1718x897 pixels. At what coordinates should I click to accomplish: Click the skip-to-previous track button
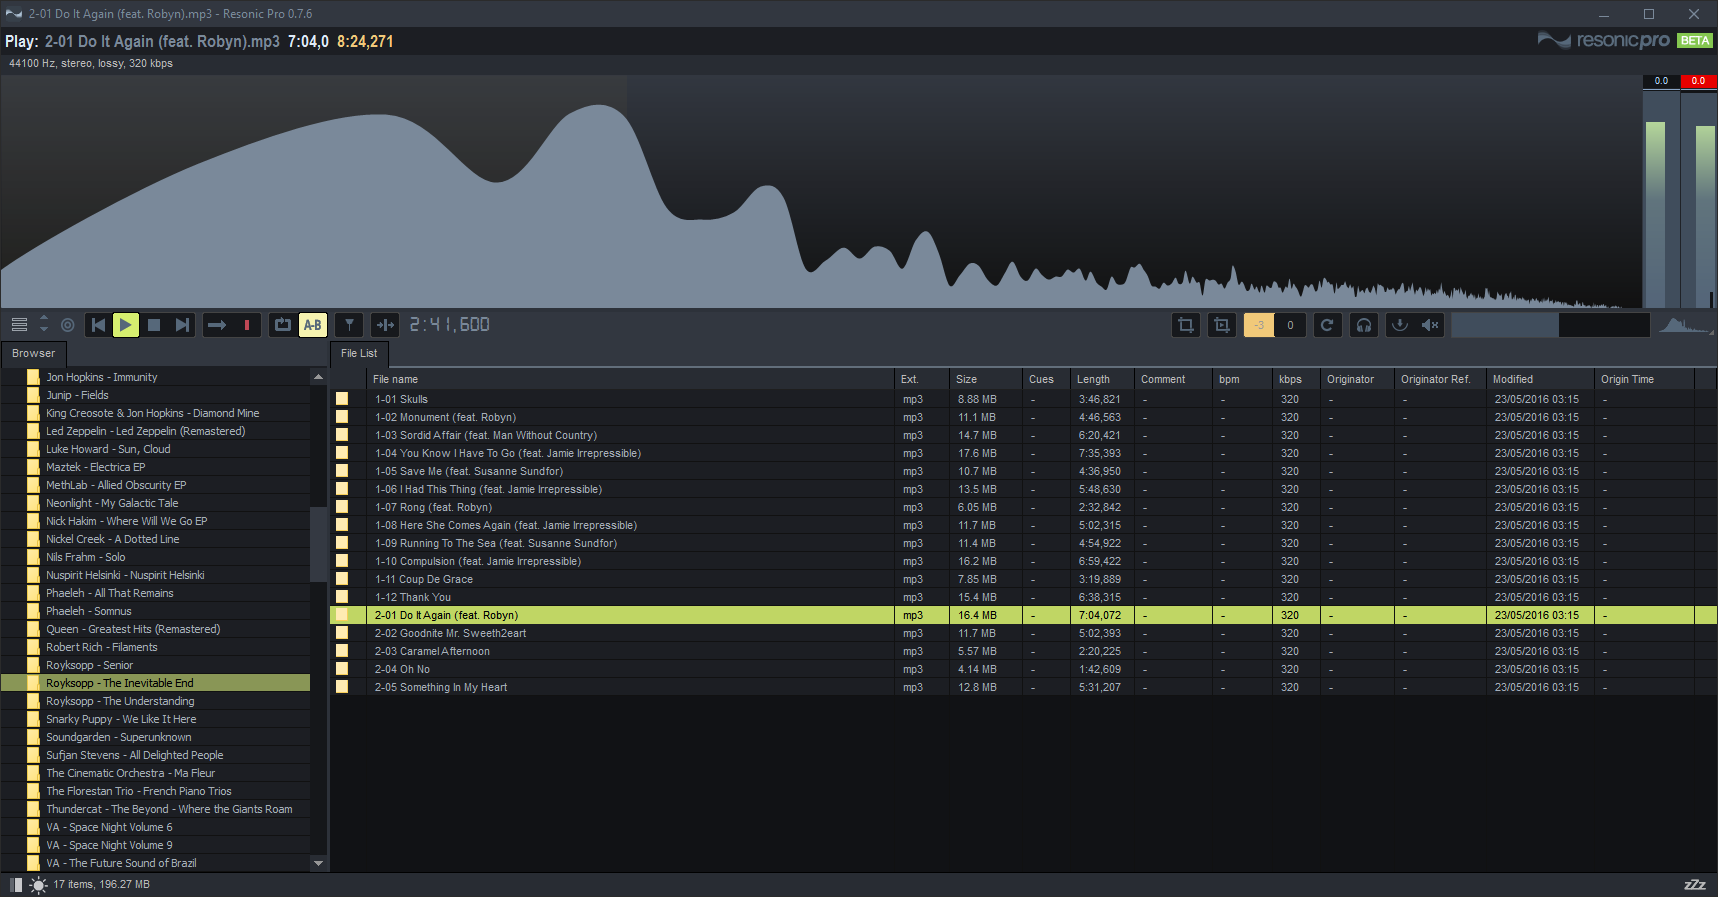(x=98, y=325)
